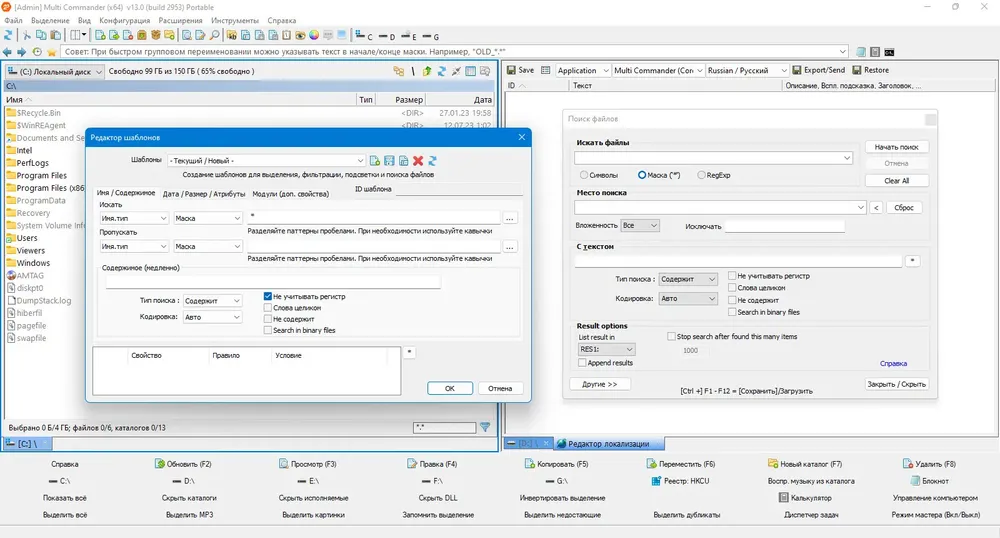Click the go up folder arrow icon
1000x538 pixels.
click(427, 71)
